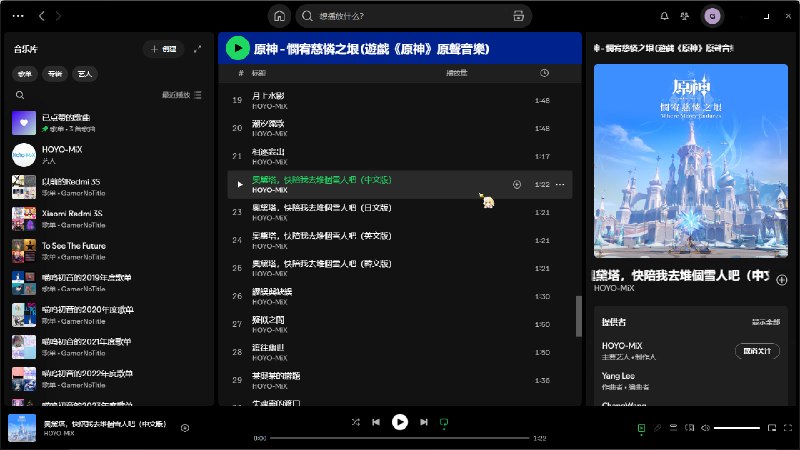Select track 29 in the list
Screen dimensions: 800x450
coord(399,381)
